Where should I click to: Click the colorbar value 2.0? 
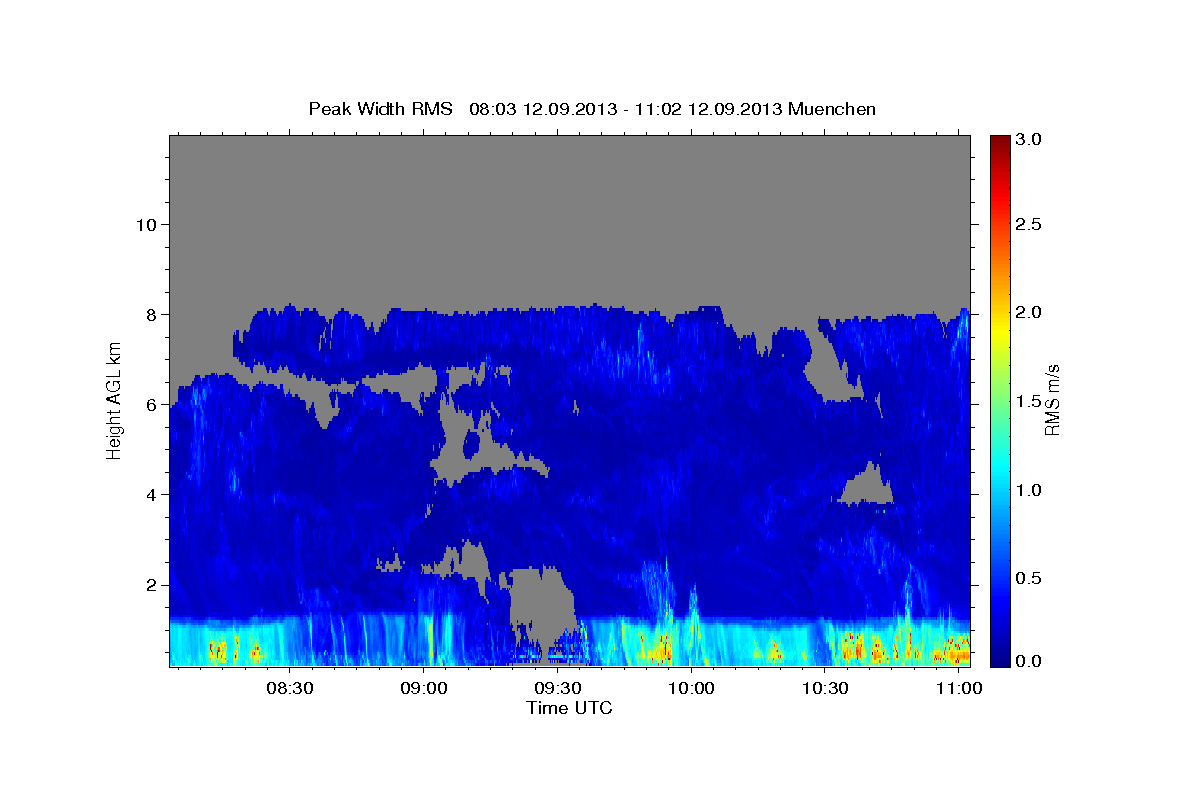point(1027,312)
